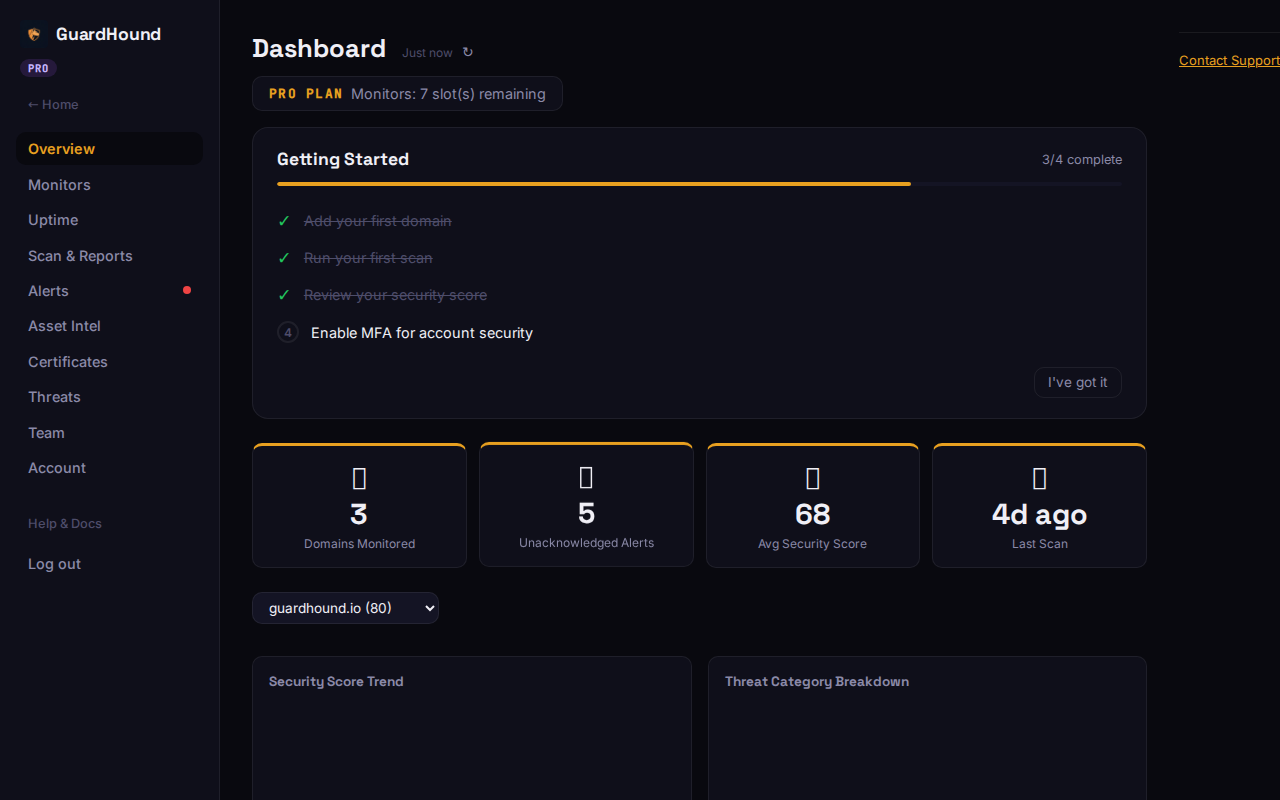Click the 3/4 complete text

point(1082,160)
